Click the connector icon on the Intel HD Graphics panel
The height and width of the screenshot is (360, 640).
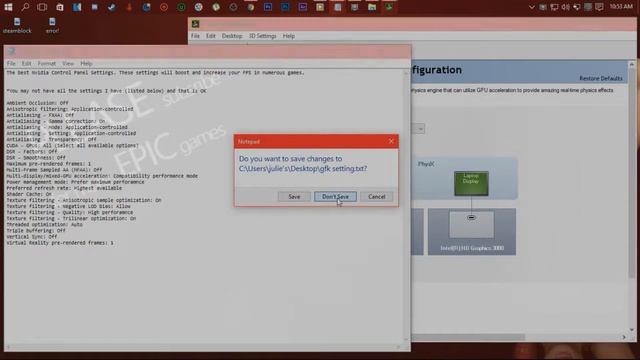pyautogui.click(x=471, y=218)
